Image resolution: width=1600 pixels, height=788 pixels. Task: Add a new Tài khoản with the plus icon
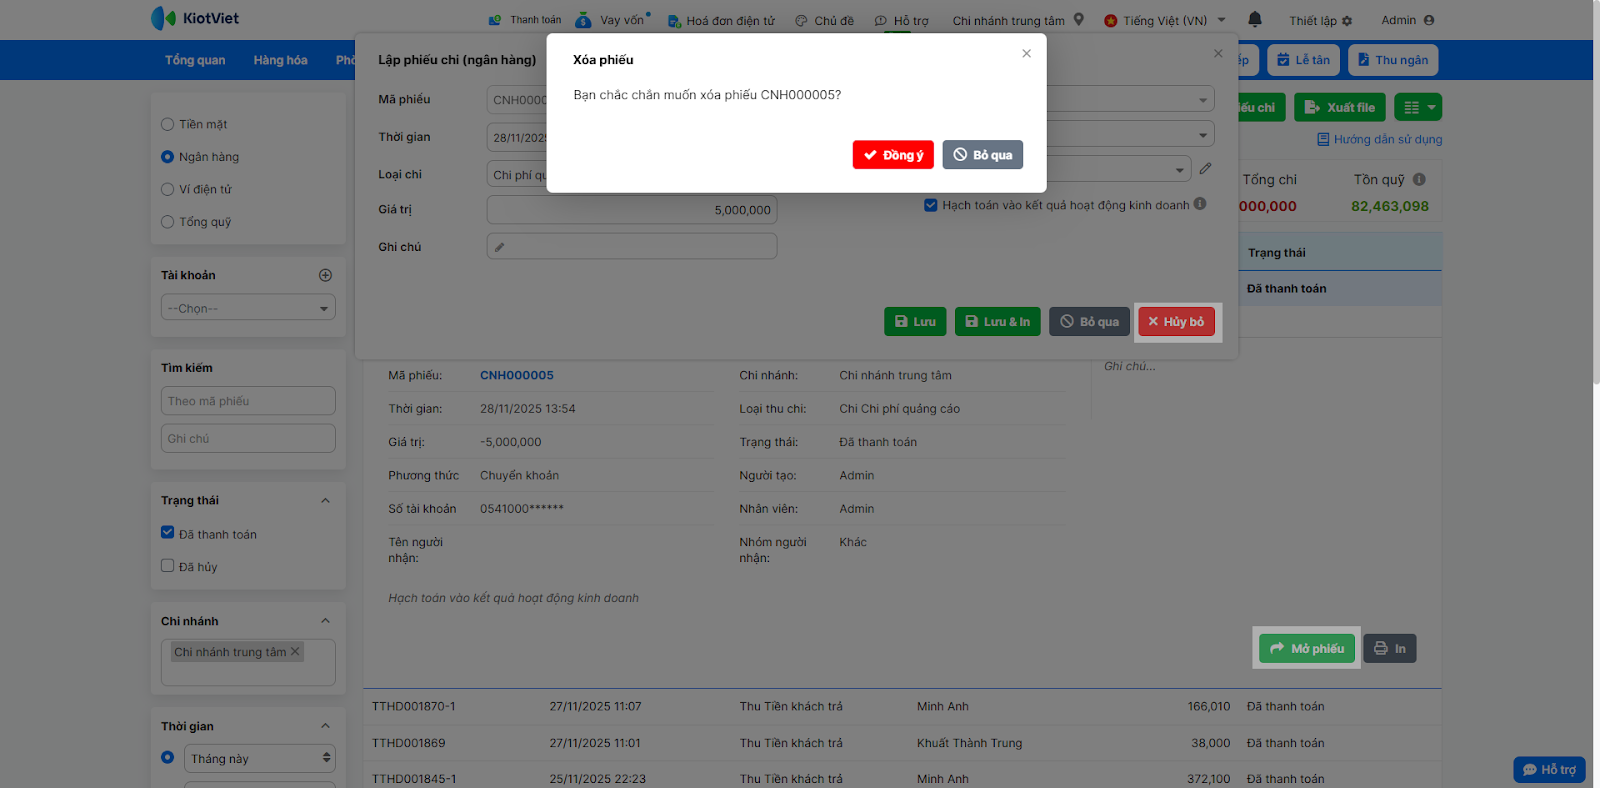pyautogui.click(x=325, y=275)
